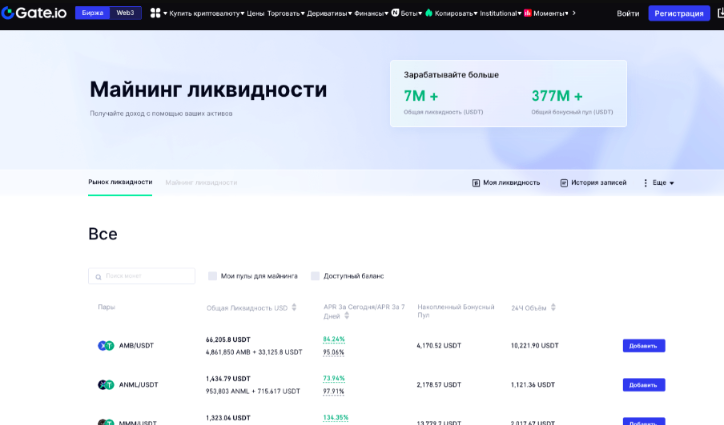The width and height of the screenshot is (724, 425).
Task: Click the ANML/USDT pair coin icon
Action: pyautogui.click(x=106, y=385)
